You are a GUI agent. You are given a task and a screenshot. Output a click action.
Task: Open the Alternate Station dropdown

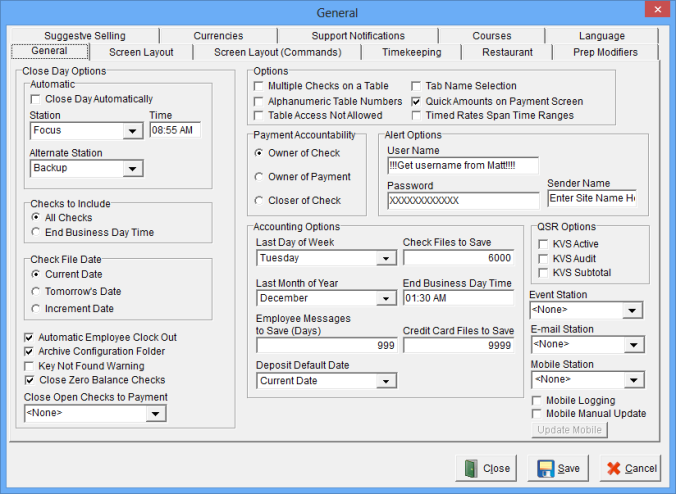pos(132,169)
